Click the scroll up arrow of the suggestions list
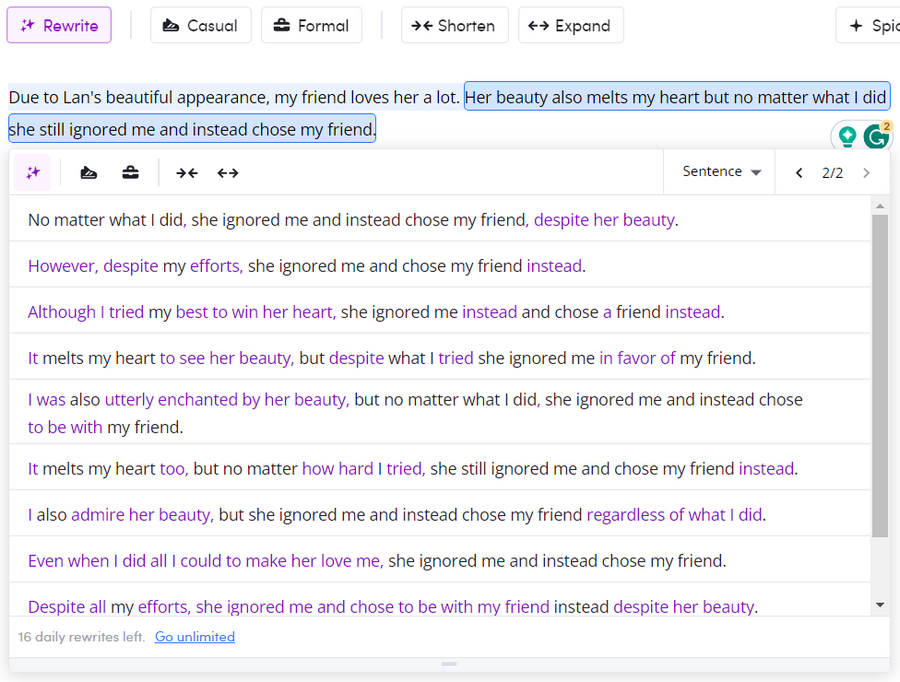The height and width of the screenshot is (682, 900). 880,206
